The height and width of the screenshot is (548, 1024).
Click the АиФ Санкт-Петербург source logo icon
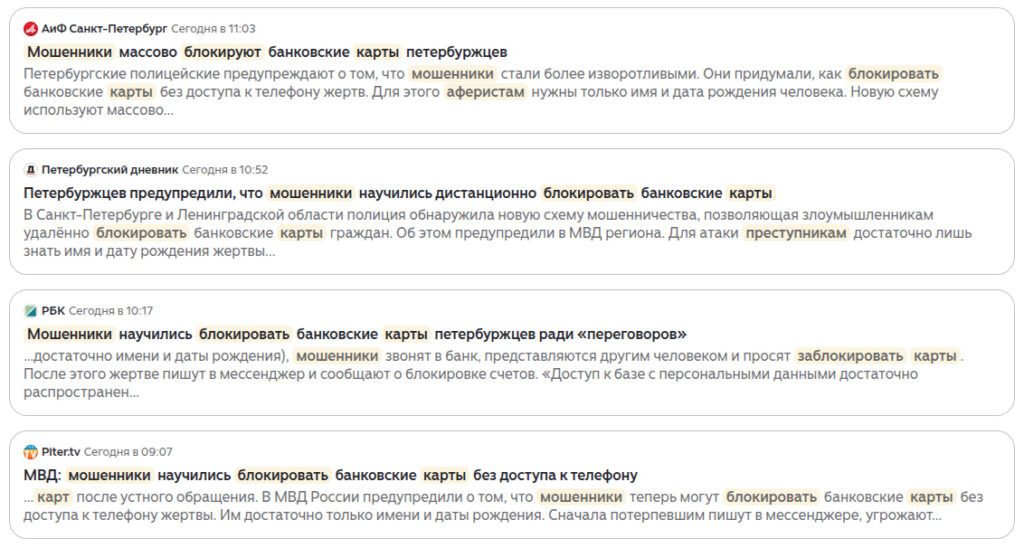pos(30,29)
